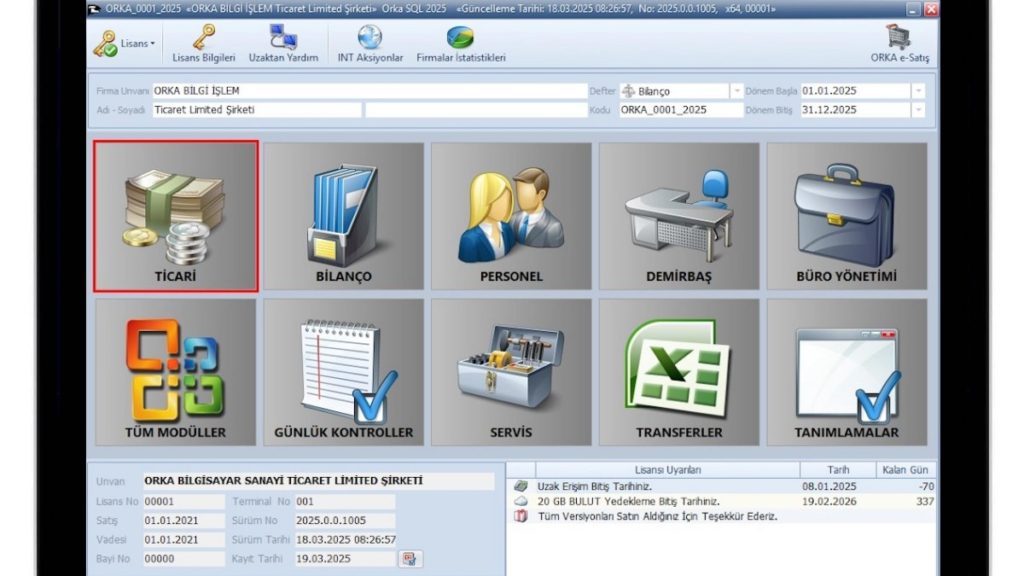This screenshot has height=576, width=1024.
Task: Click the Firma Unvanı field
Action: tap(370, 91)
